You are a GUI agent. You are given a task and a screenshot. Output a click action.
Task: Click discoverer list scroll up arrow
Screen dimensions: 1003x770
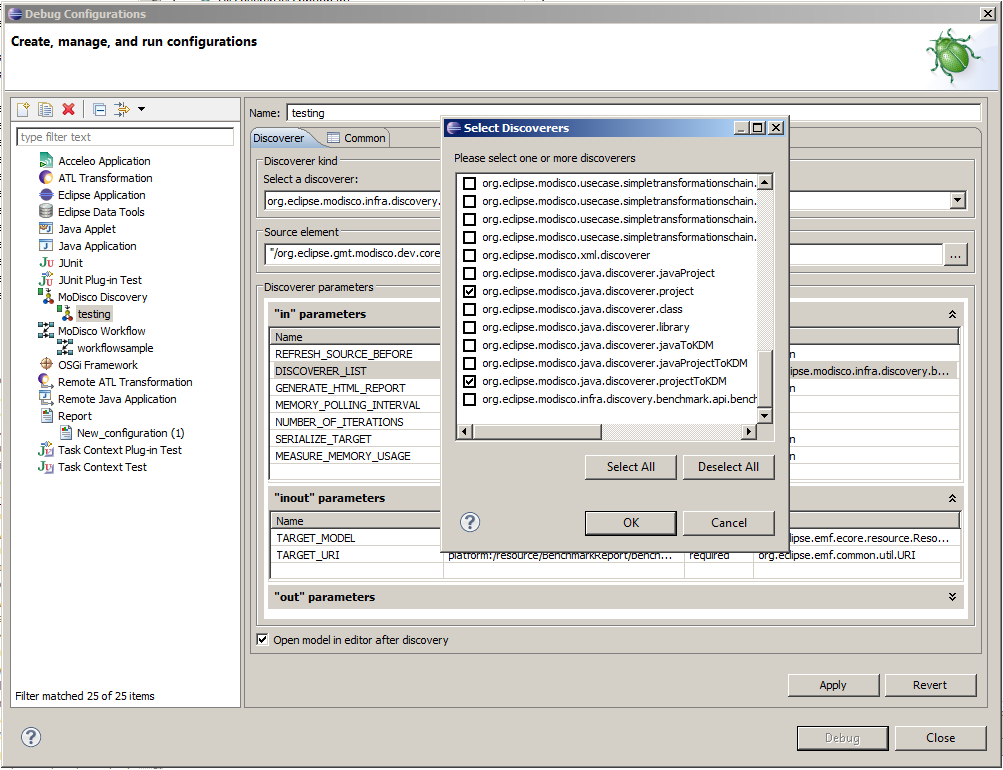[x=764, y=182]
